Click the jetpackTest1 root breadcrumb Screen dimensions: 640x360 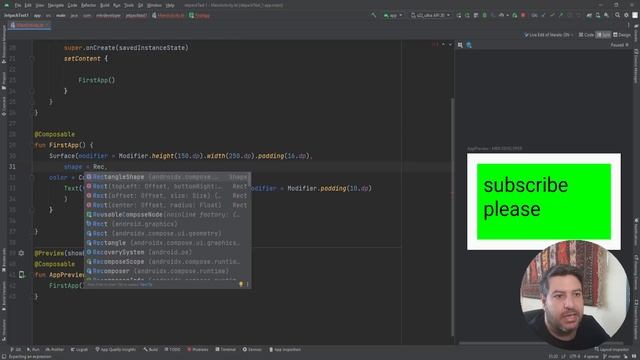pyautogui.click(x=16, y=16)
